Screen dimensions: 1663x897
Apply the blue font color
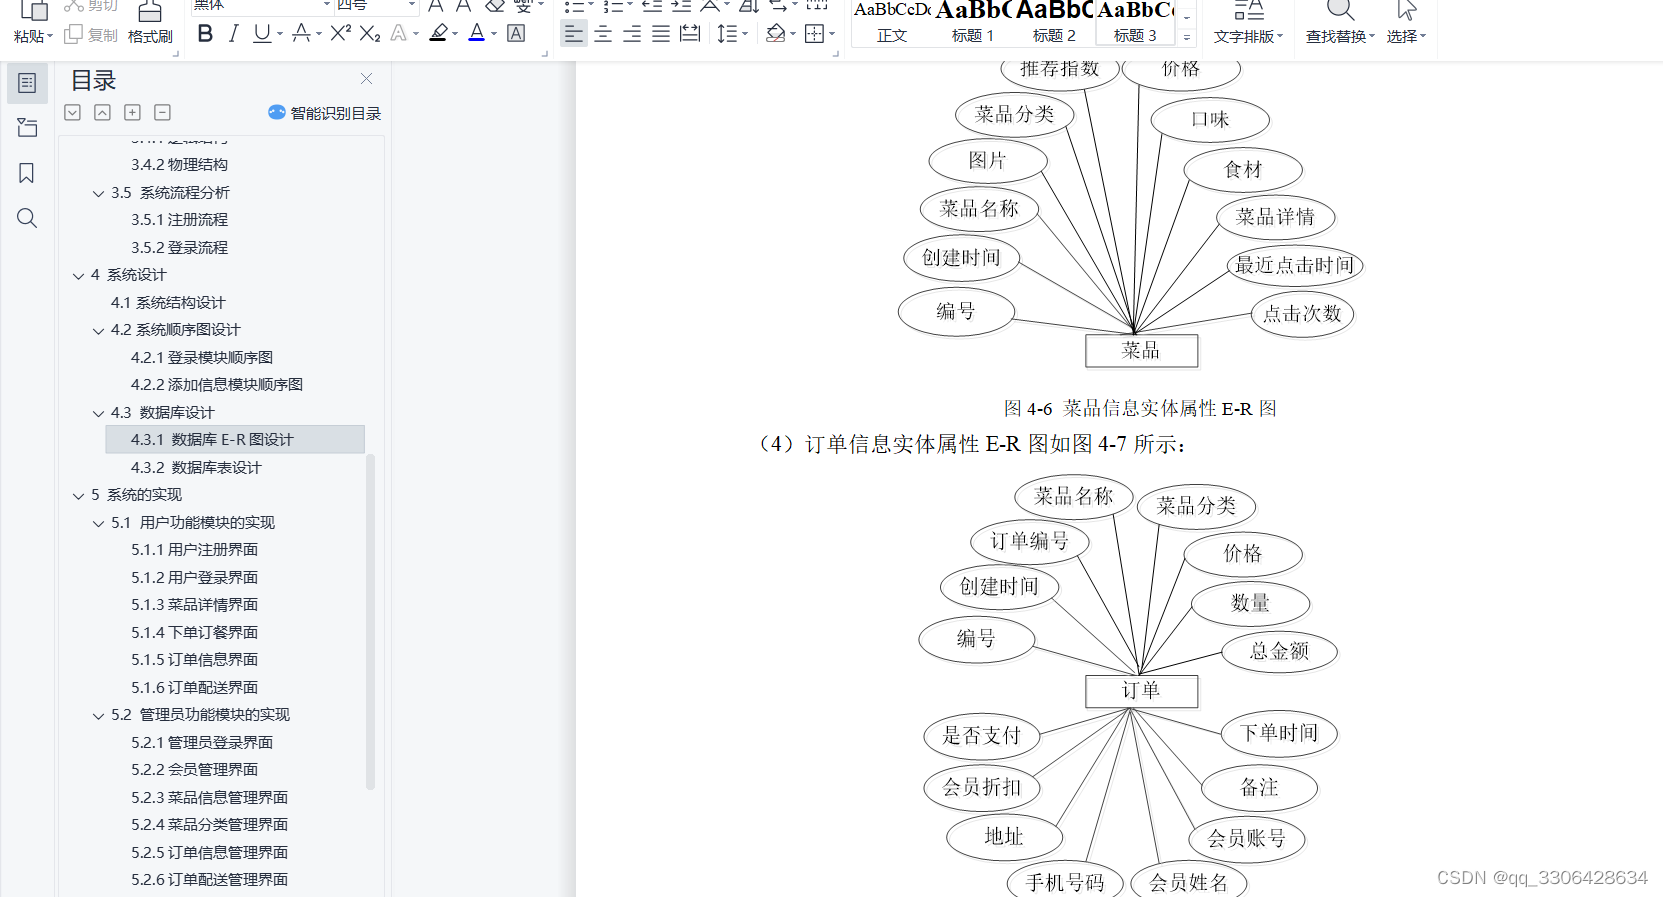click(477, 34)
